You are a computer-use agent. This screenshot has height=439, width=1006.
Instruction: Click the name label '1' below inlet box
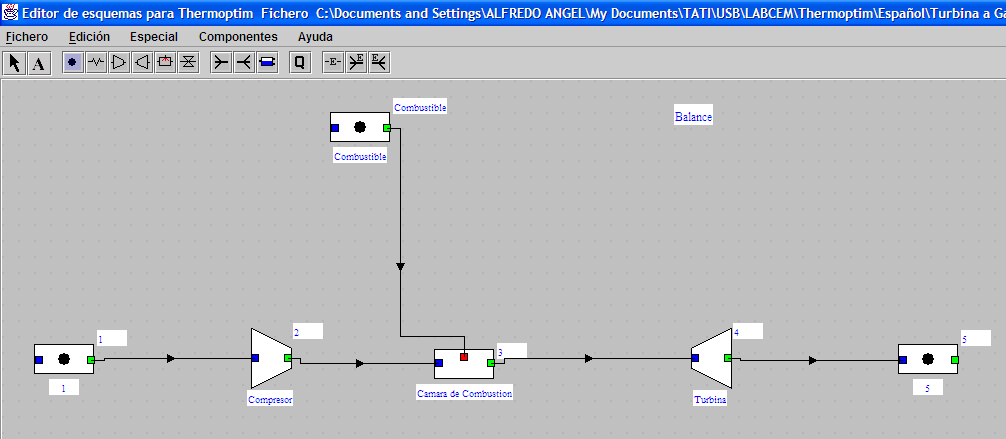click(64, 388)
